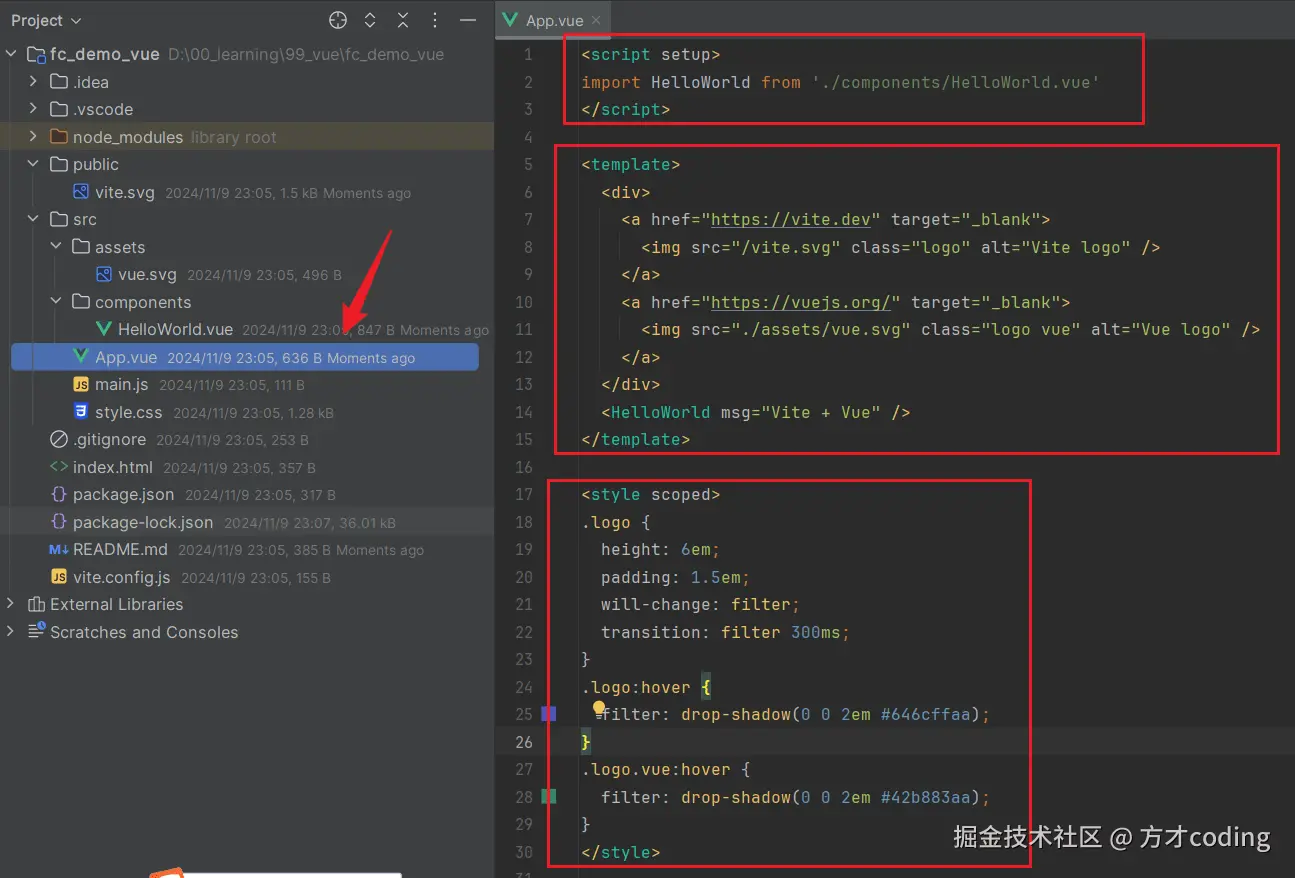This screenshot has width=1295, height=878.
Task: Click line number 17 in the gutter
Action: pos(524,494)
